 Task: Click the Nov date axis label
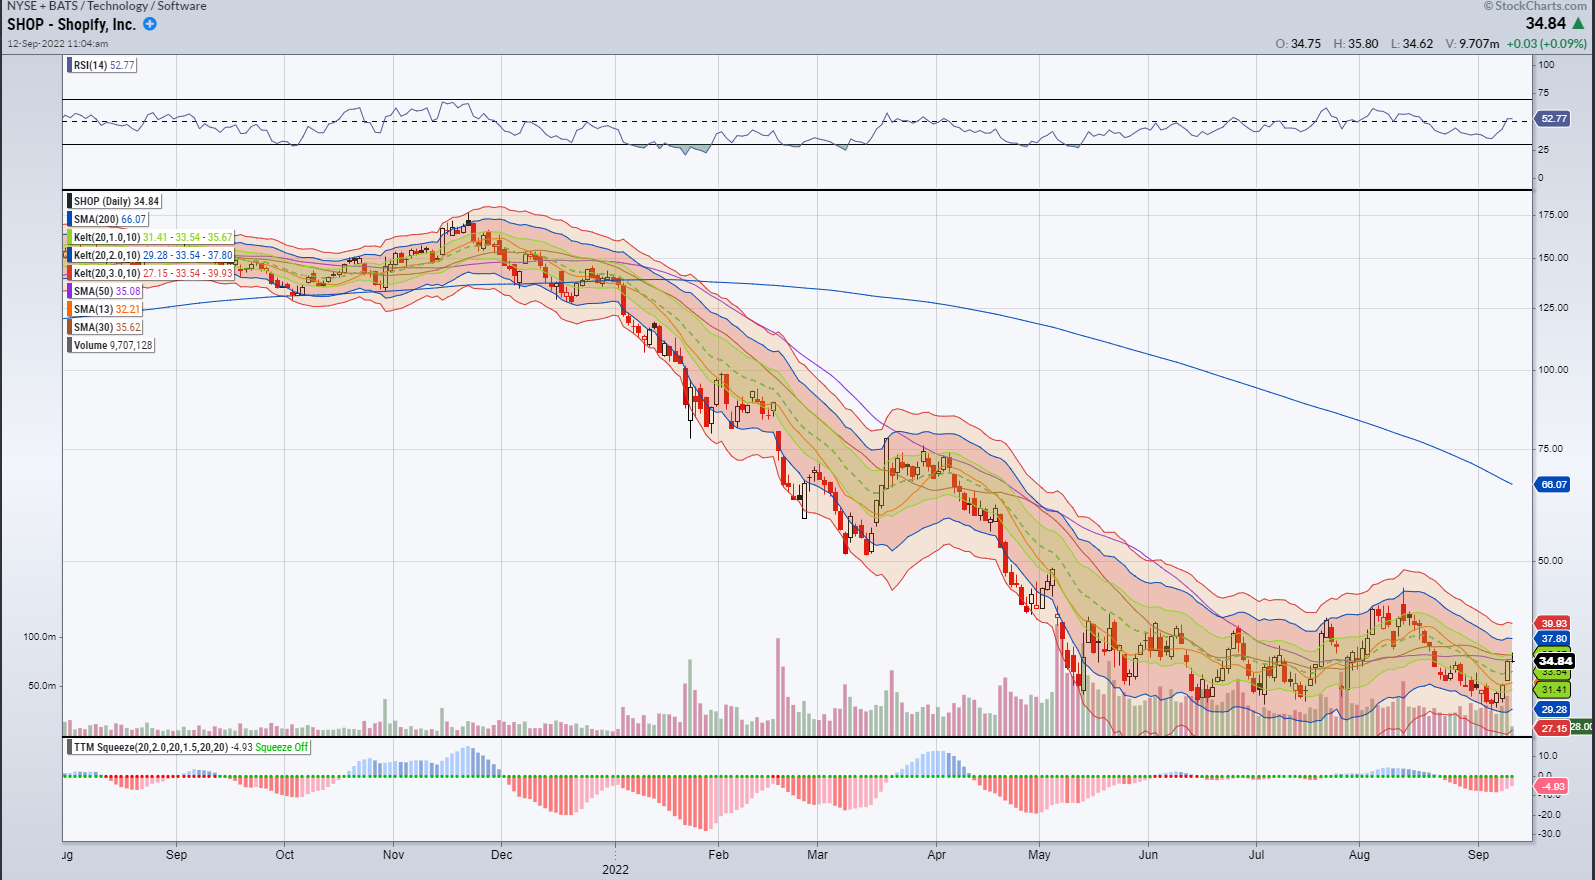pyautogui.click(x=393, y=854)
